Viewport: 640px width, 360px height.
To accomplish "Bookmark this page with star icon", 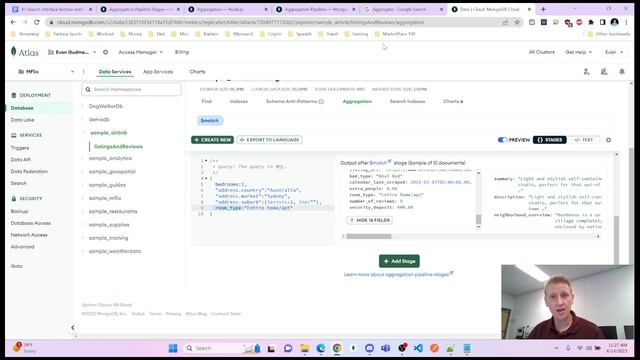I will [x=517, y=22].
